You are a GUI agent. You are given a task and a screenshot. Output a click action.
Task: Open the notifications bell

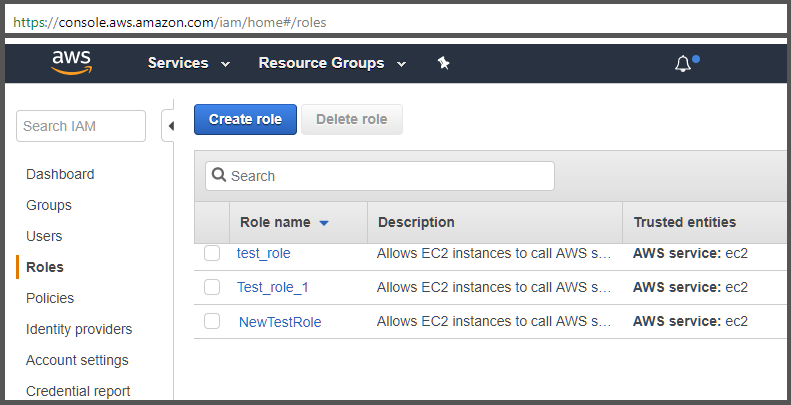click(683, 64)
